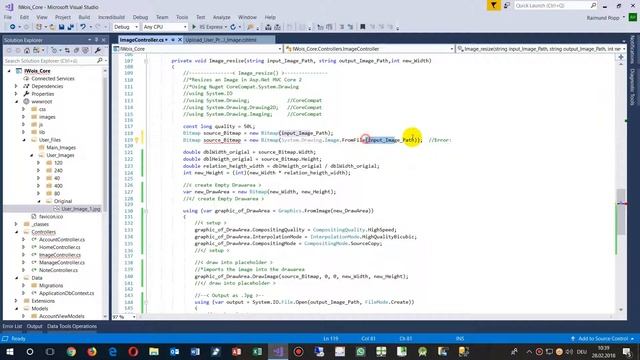Image resolution: width=640 pixels, height=360 pixels.
Task: Close the ImageController.cs tab
Action: tap(180, 40)
